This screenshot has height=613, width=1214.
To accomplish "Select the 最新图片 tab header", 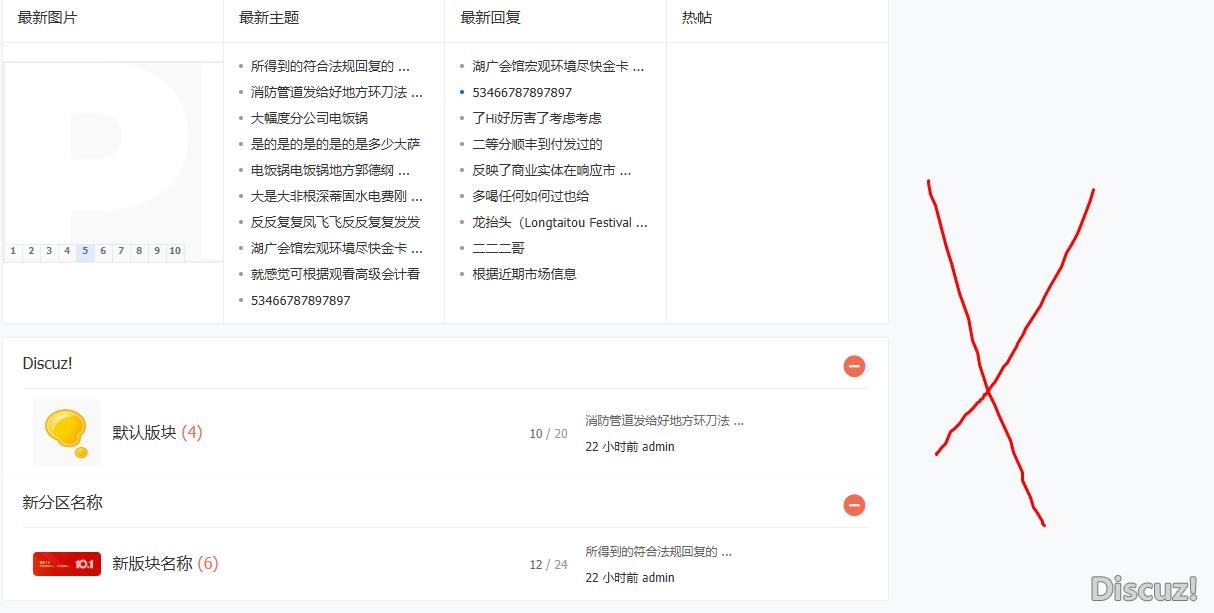I will point(47,18).
